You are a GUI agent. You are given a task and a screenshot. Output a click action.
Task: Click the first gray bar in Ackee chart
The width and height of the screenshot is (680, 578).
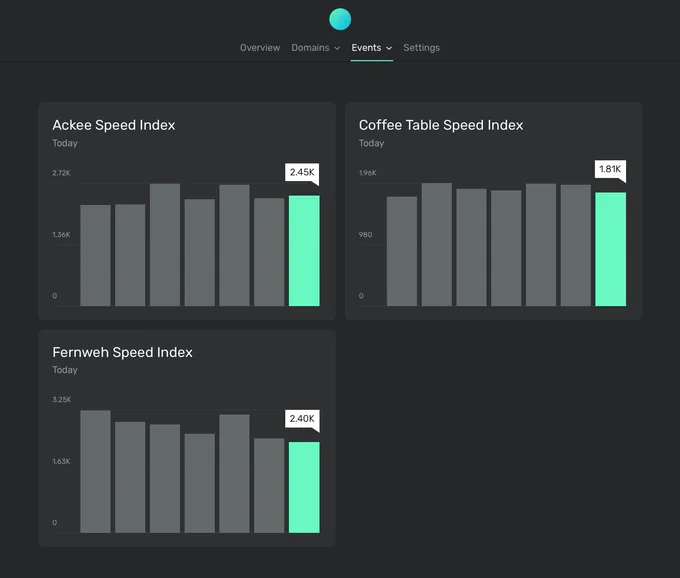pyautogui.click(x=95, y=255)
